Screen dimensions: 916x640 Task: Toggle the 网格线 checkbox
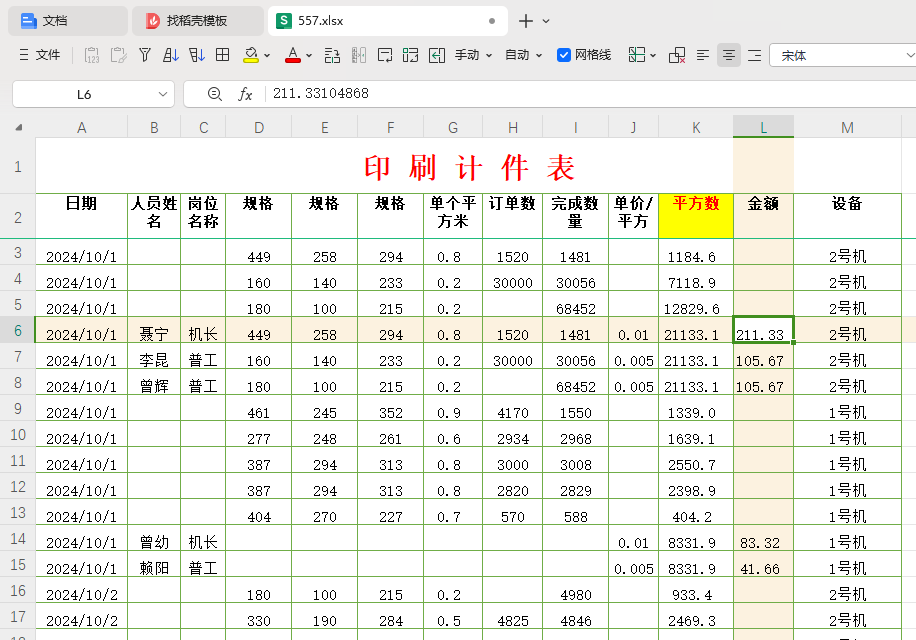point(564,55)
